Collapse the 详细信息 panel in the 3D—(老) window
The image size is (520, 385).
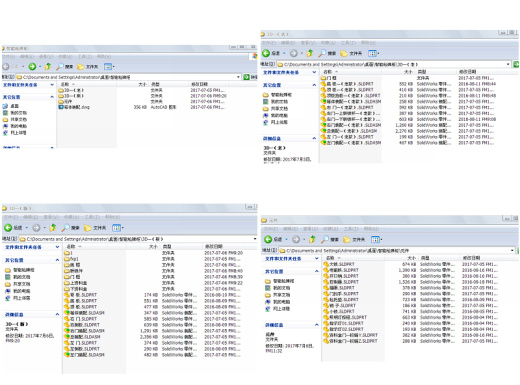[314, 138]
